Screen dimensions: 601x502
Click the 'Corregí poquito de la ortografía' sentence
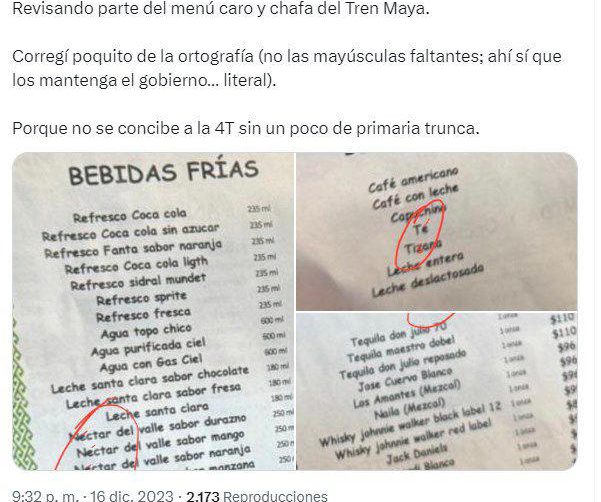pyautogui.click(x=287, y=56)
